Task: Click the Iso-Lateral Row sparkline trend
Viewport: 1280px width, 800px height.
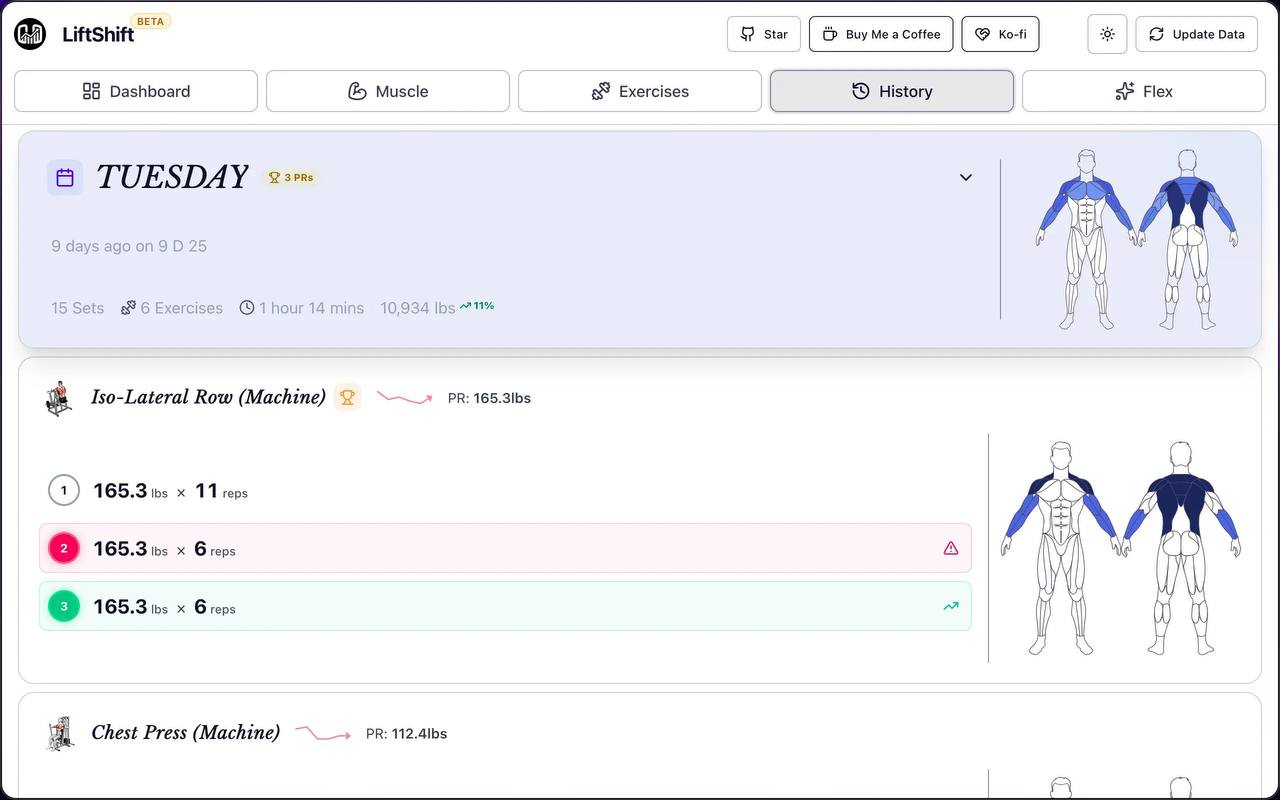Action: tap(404, 398)
